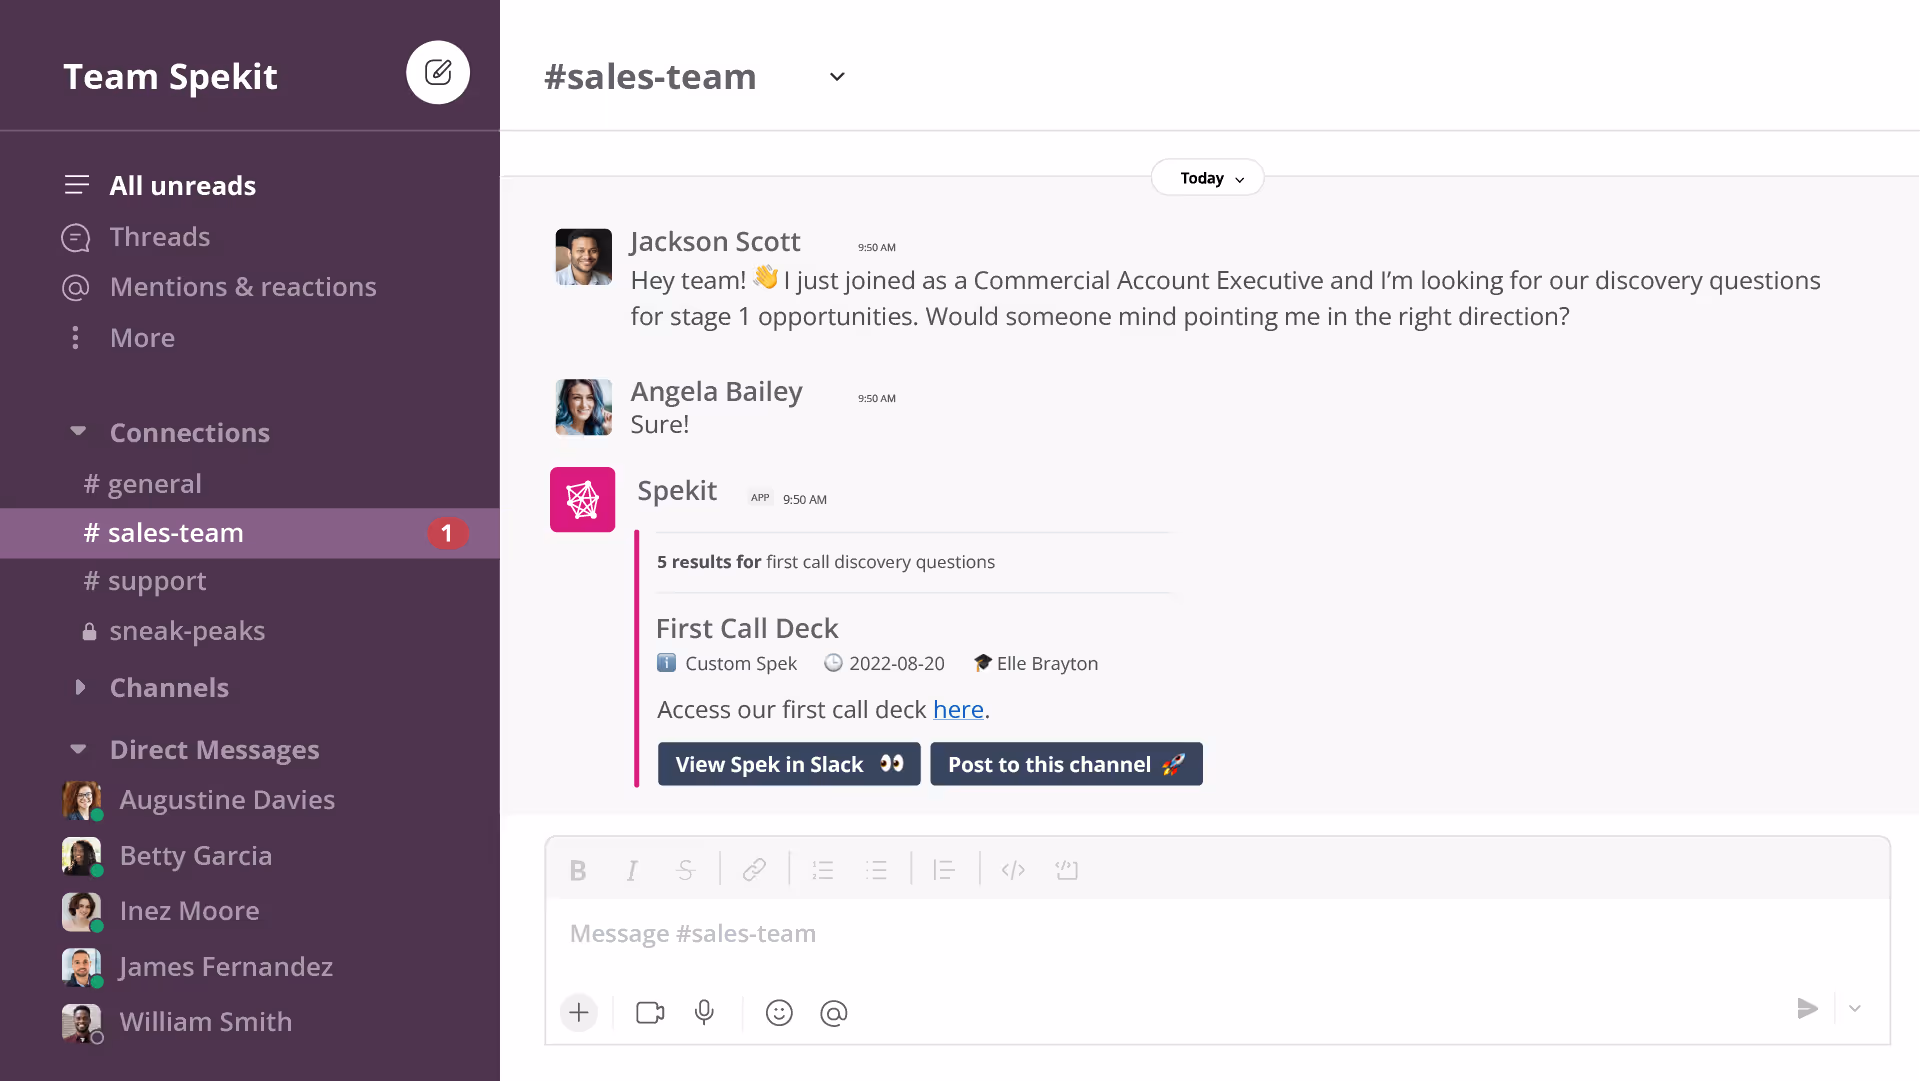Click the Spekit app logo

583,500
